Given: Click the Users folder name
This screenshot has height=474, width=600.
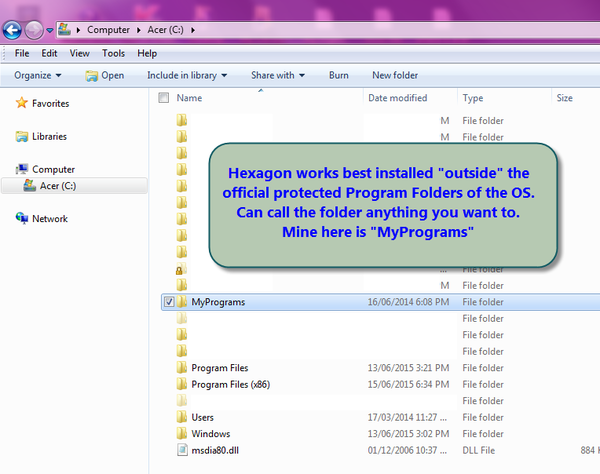Looking at the screenshot, I should click(x=202, y=417).
